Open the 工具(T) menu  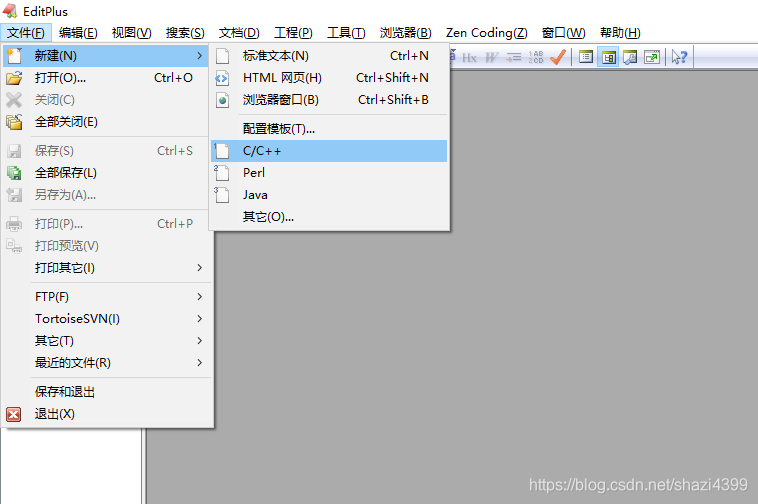pos(346,33)
